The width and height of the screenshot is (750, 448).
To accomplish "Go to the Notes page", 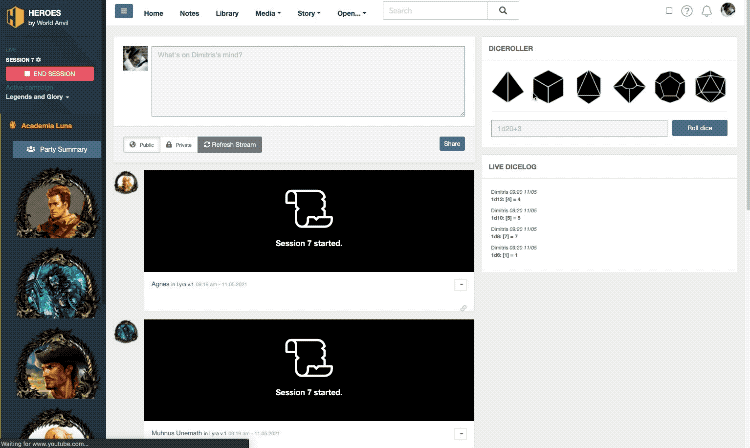I will 189,14.
